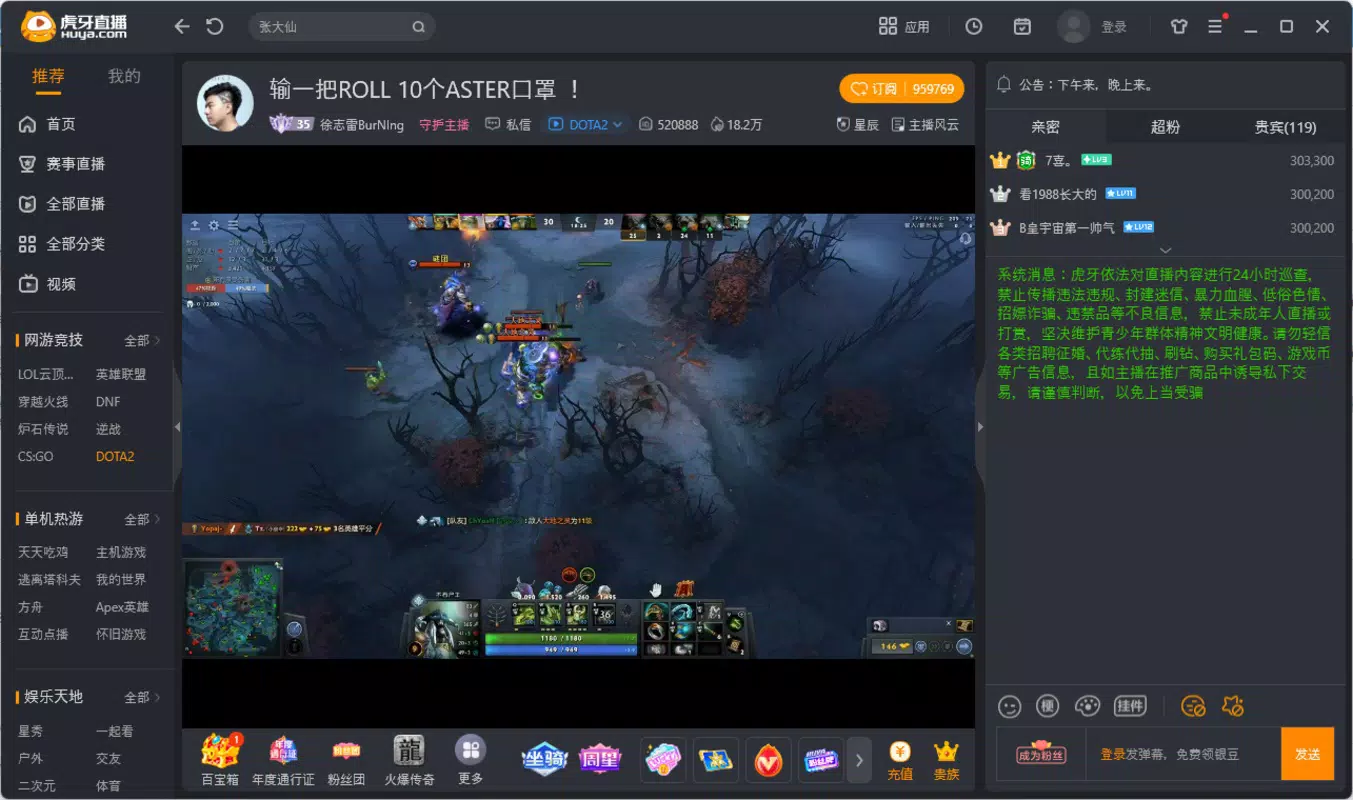Switch to the 我的 tab
The height and width of the screenshot is (800, 1353).
(x=124, y=76)
